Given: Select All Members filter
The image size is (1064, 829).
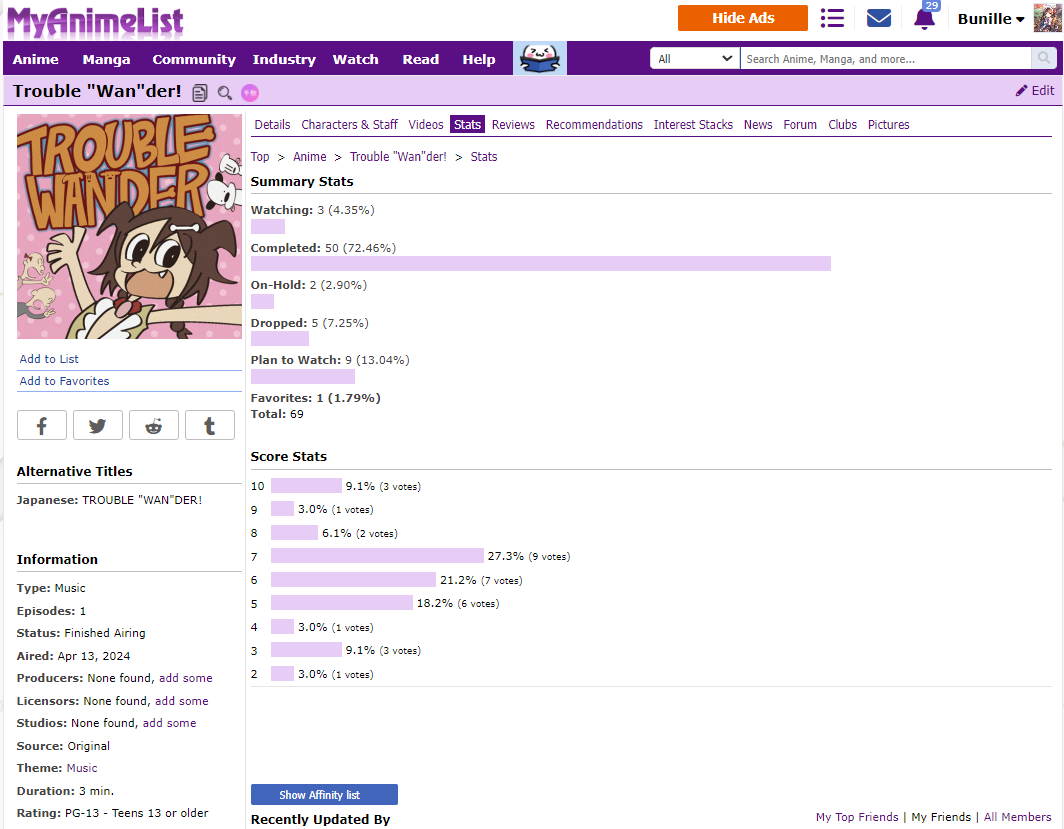Looking at the screenshot, I should (1017, 817).
